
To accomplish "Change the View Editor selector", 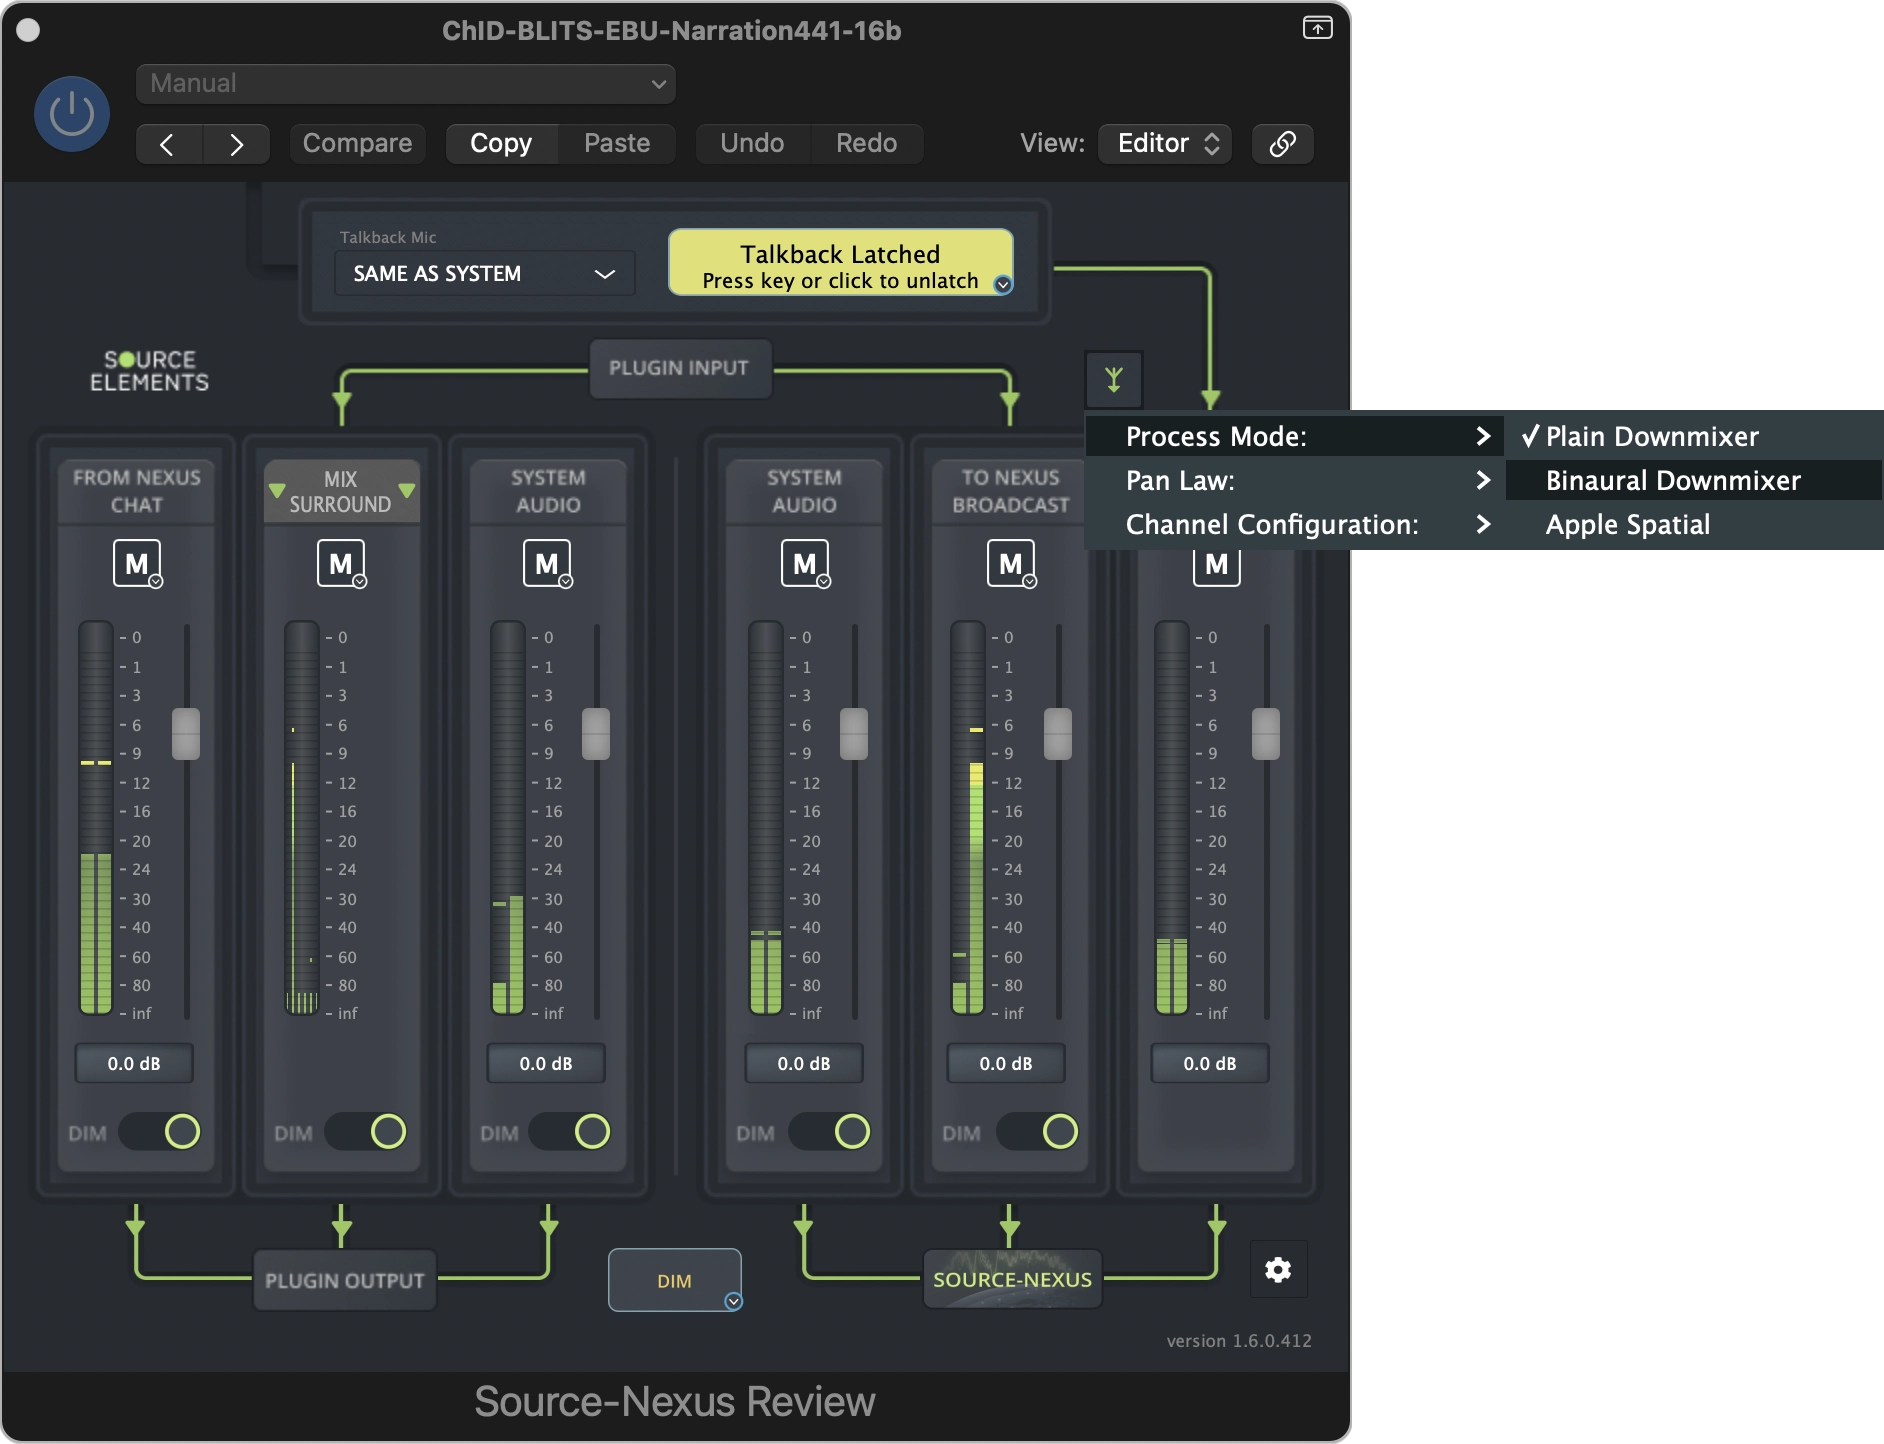I will (x=1166, y=144).
